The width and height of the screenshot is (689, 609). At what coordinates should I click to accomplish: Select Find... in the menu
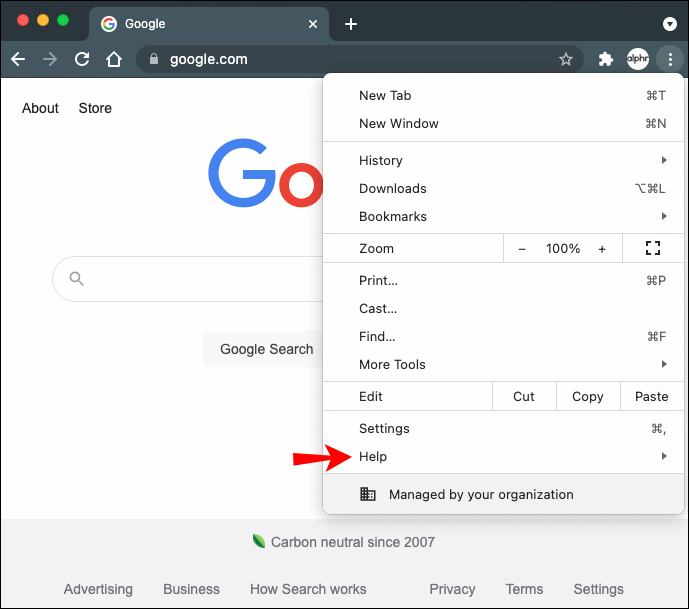click(x=503, y=337)
